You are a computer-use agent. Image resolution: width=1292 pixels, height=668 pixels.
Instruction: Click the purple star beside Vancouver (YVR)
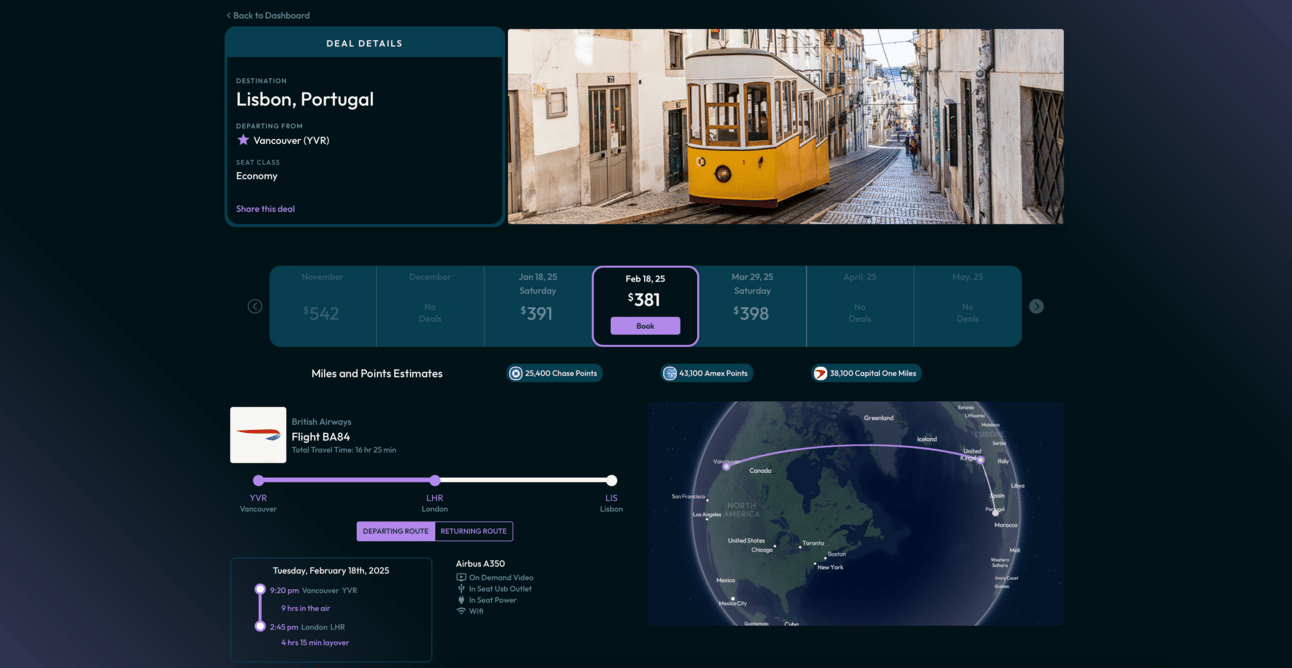pyautogui.click(x=243, y=140)
